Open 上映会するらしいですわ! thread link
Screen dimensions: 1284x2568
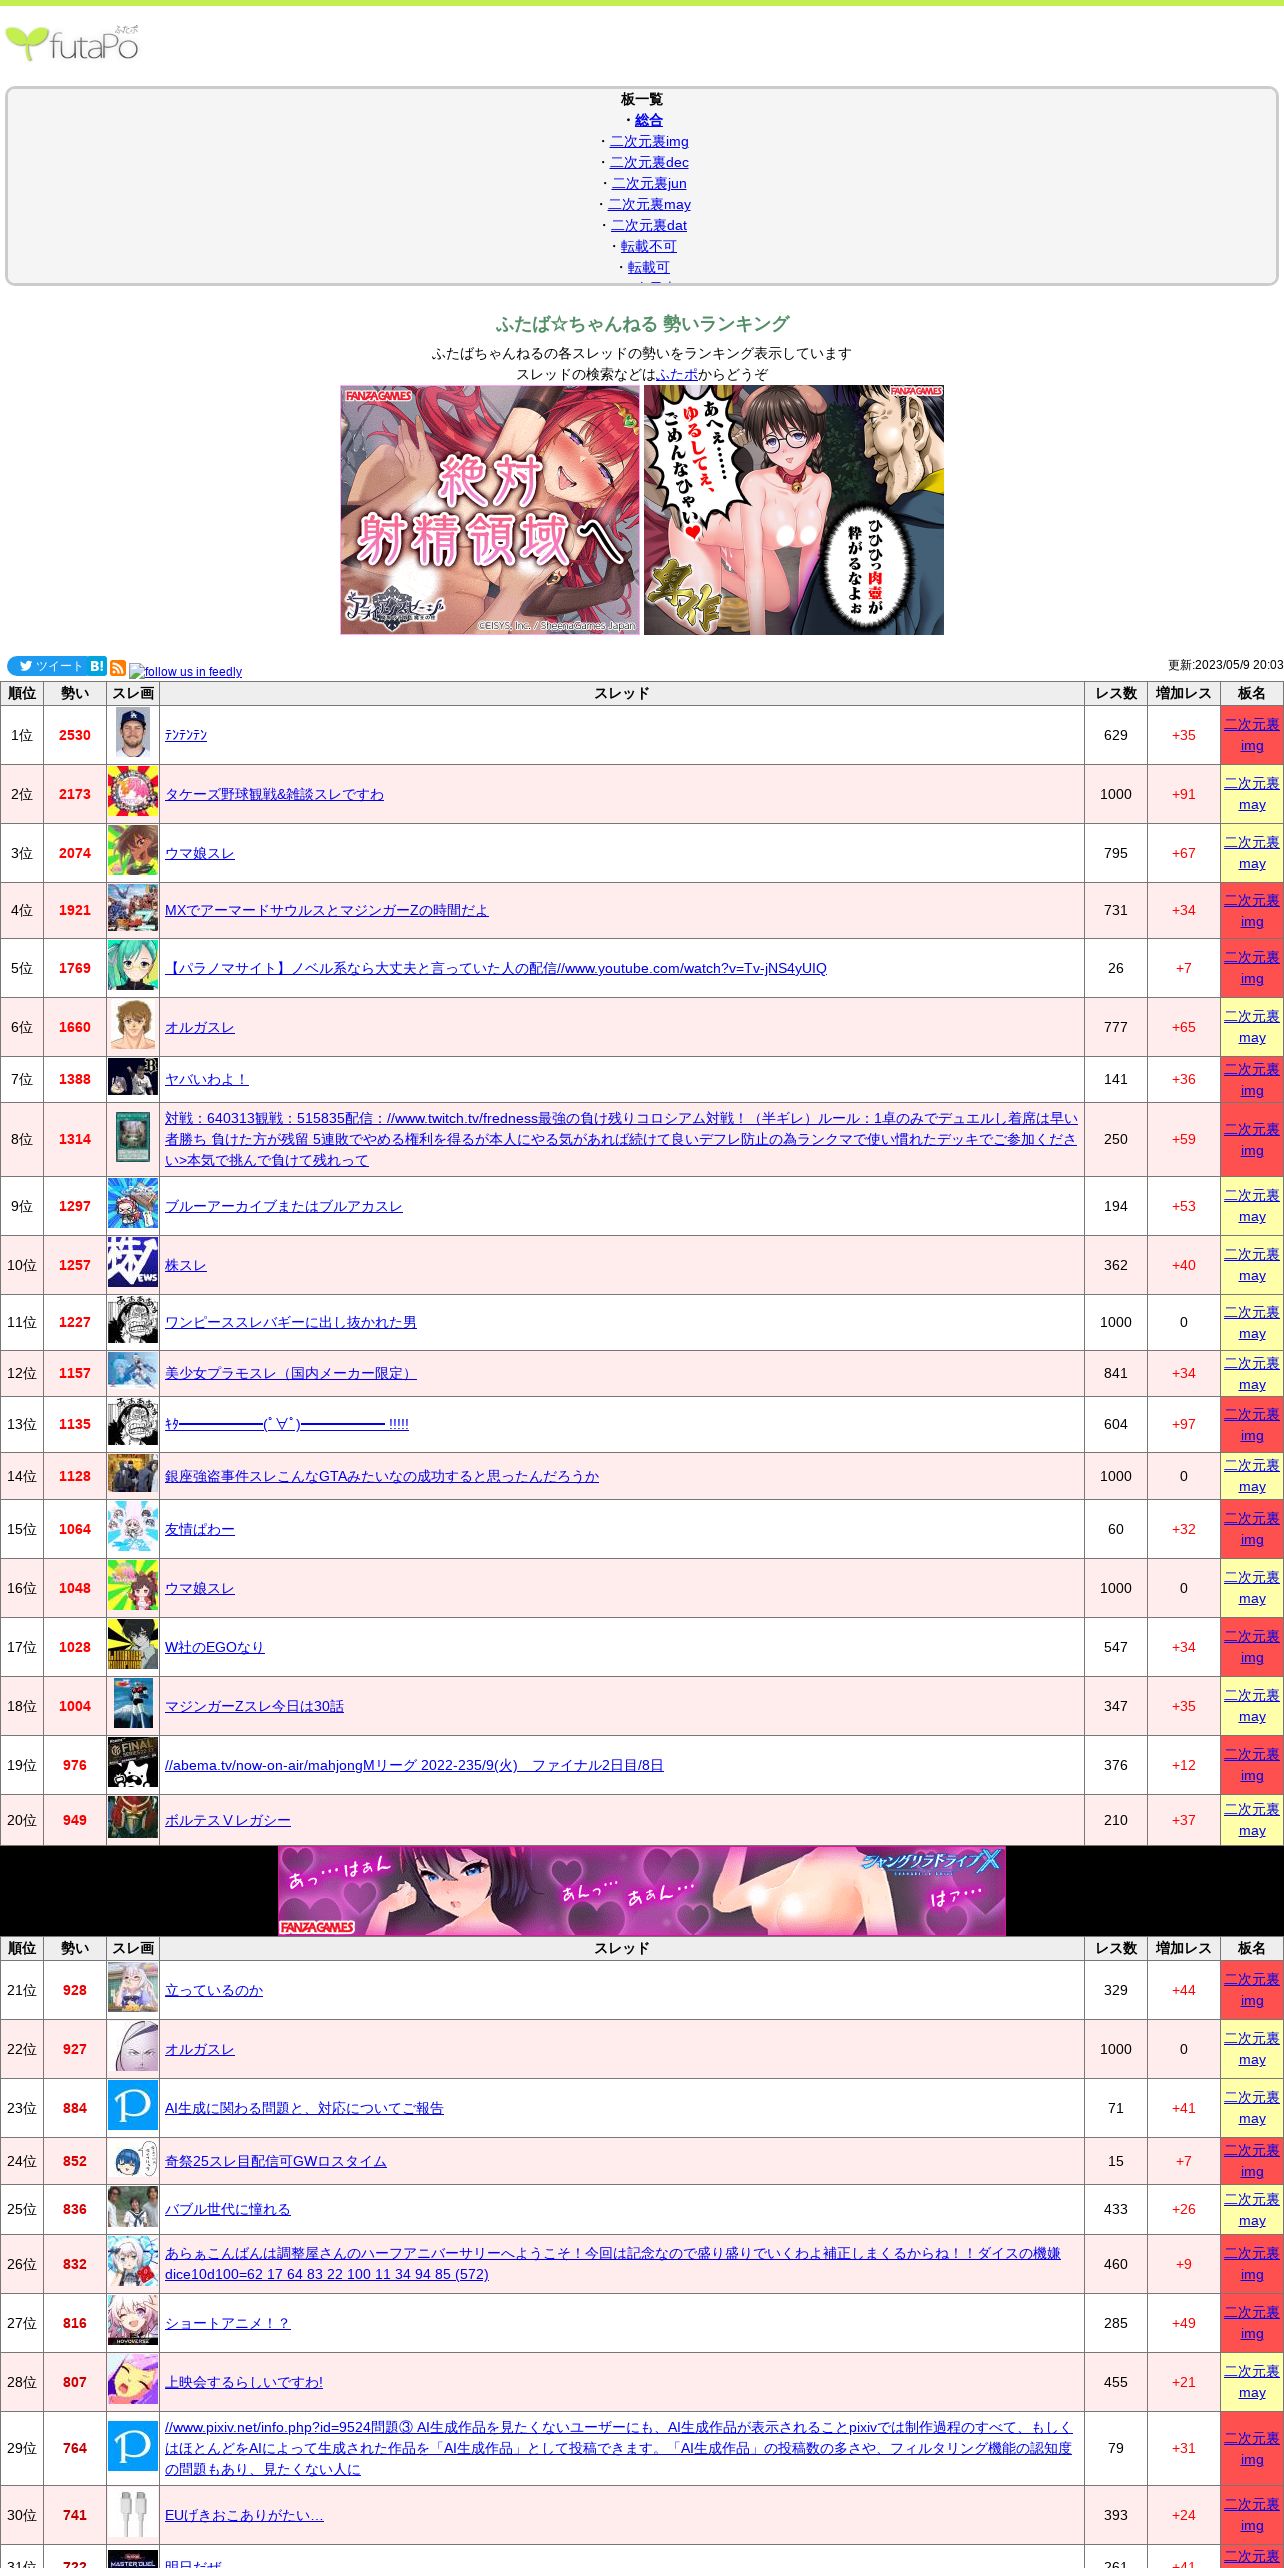coord(243,2382)
